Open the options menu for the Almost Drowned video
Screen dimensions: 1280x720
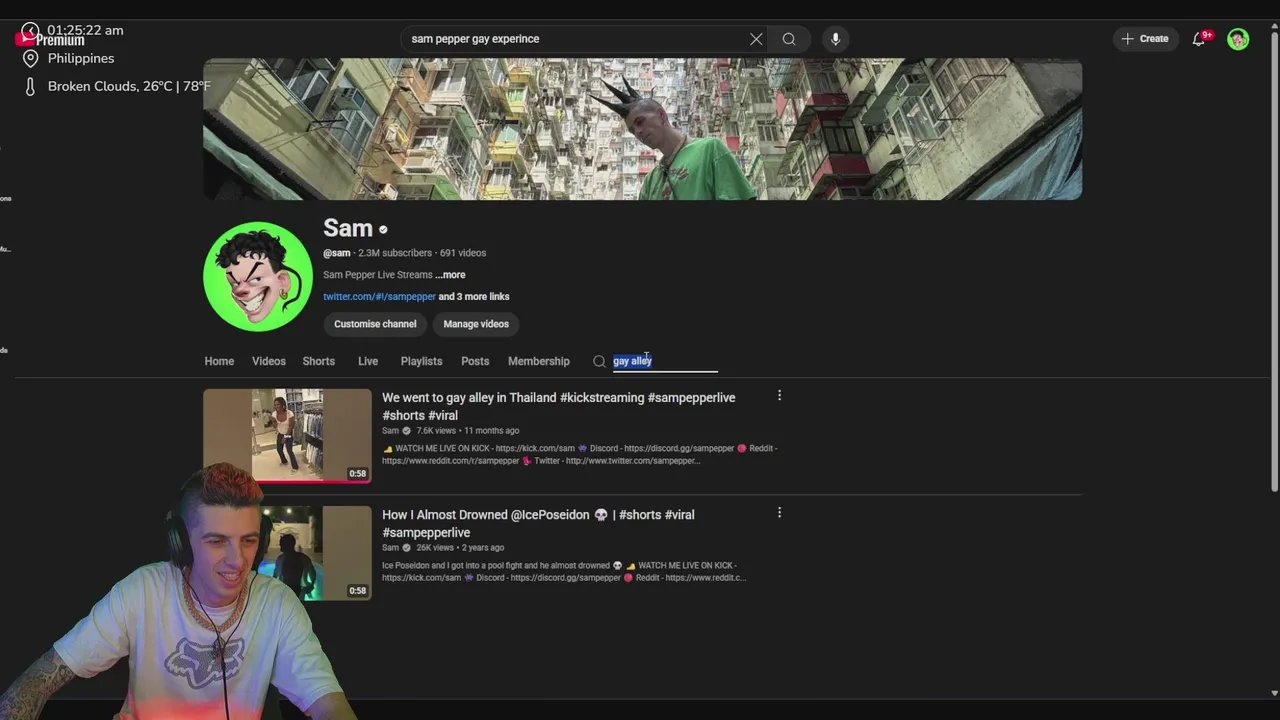click(x=779, y=513)
